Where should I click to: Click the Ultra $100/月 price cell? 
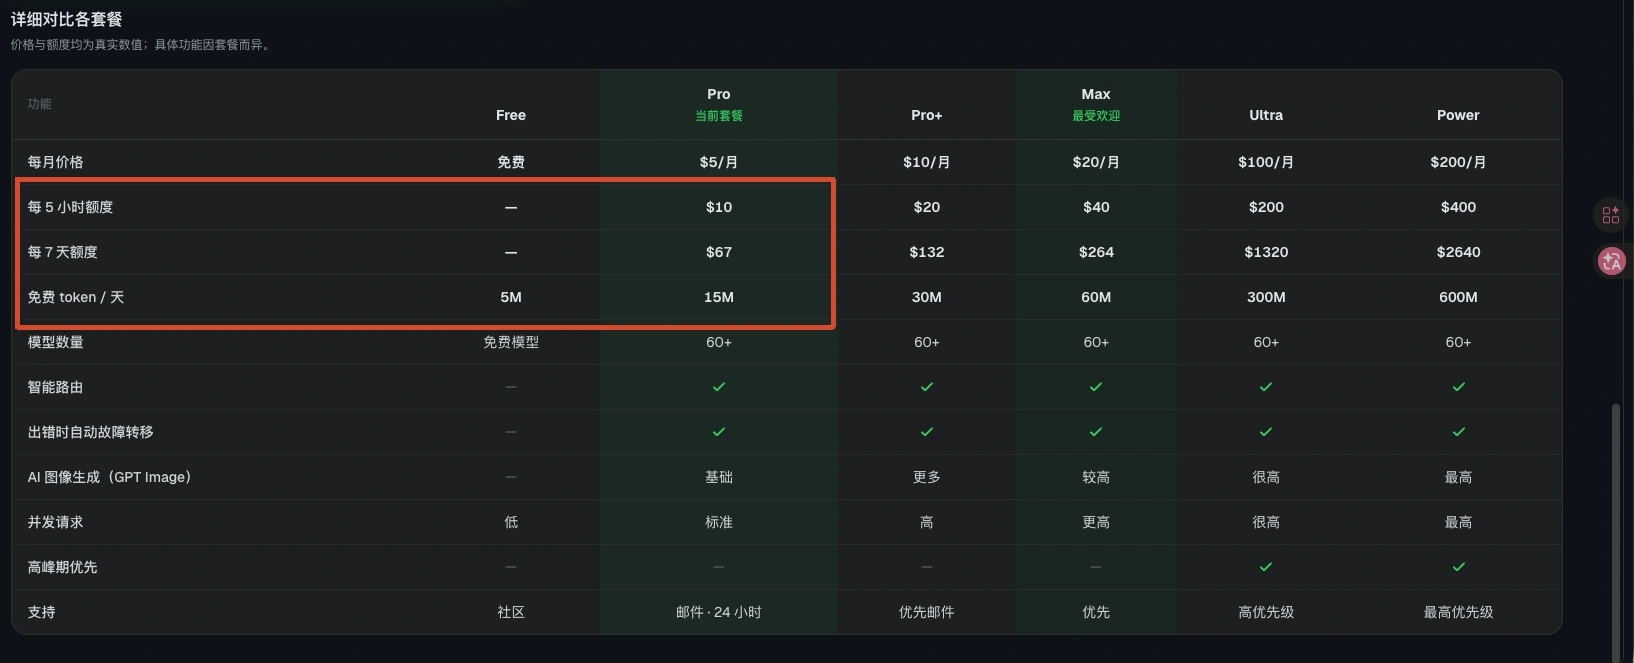click(1266, 162)
